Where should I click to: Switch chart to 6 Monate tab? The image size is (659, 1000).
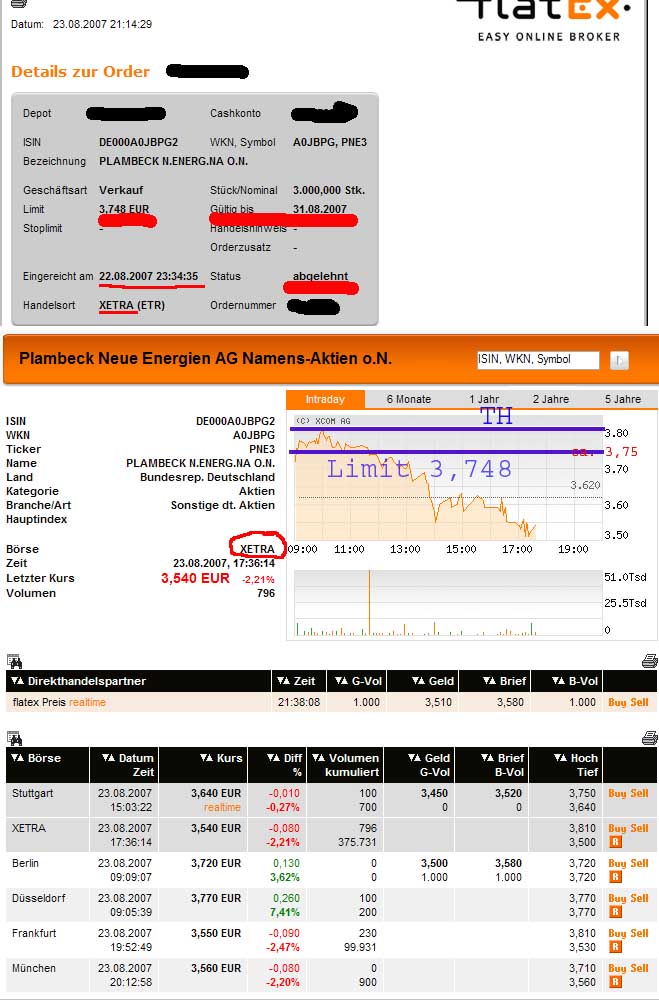pyautogui.click(x=409, y=399)
